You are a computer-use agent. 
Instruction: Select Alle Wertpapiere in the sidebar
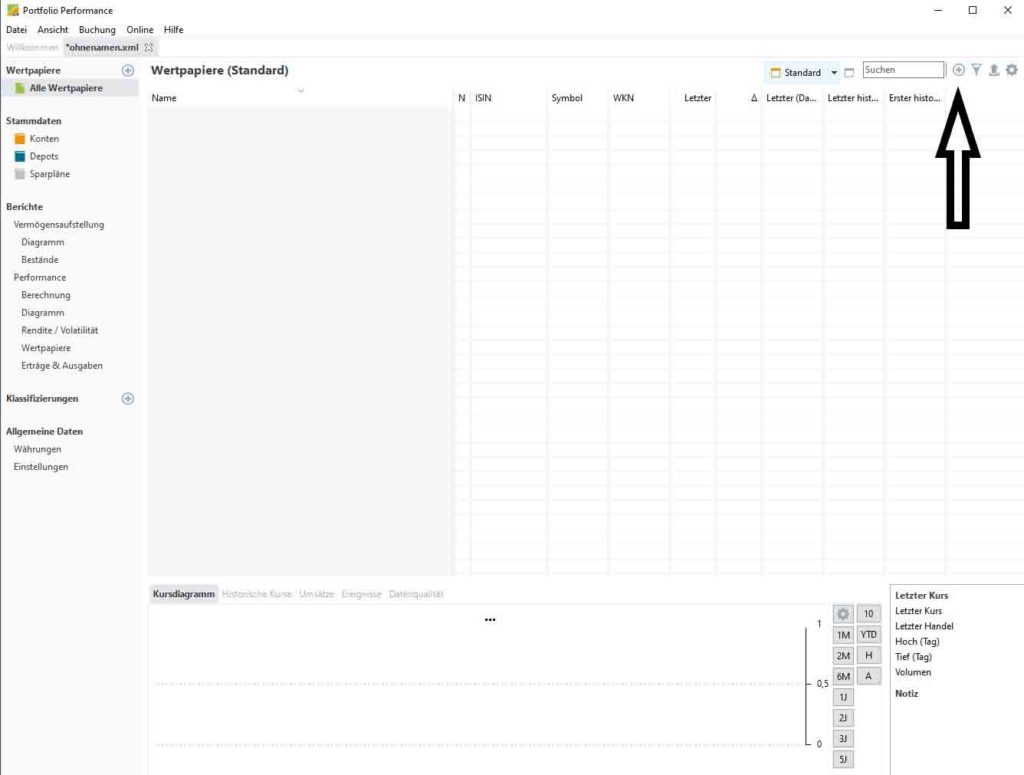pos(66,88)
